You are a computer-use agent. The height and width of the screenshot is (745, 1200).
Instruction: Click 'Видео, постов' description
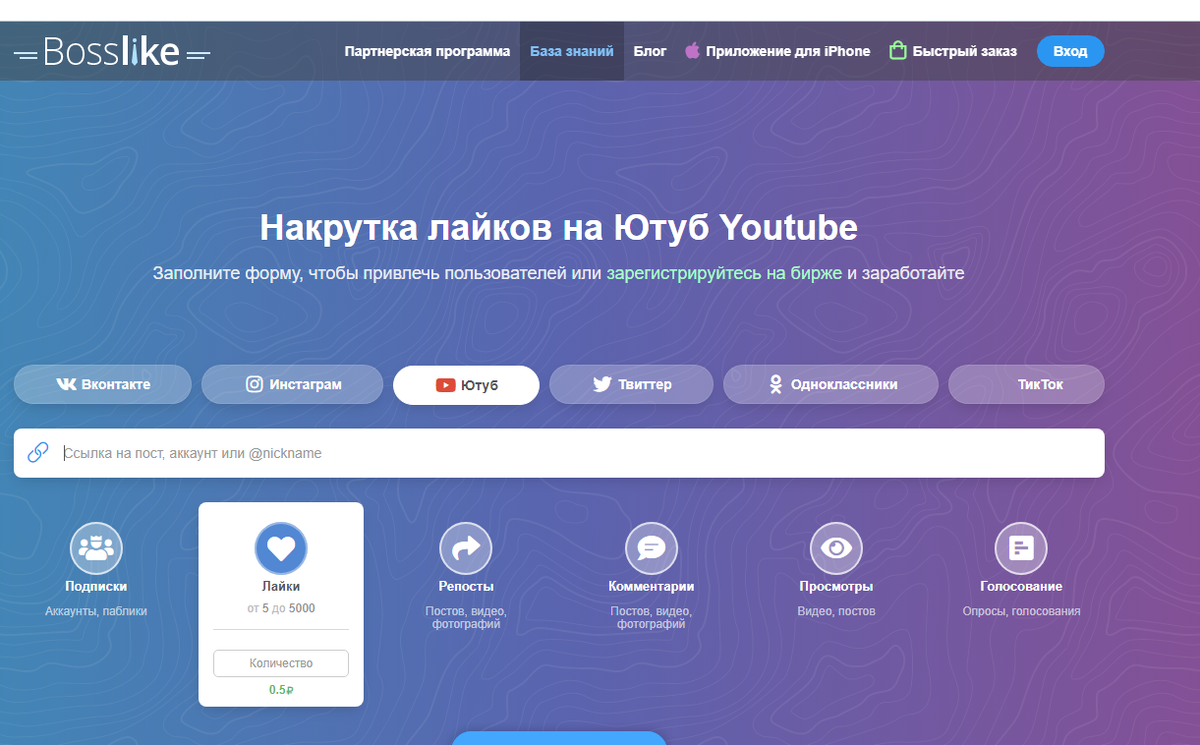(x=836, y=611)
